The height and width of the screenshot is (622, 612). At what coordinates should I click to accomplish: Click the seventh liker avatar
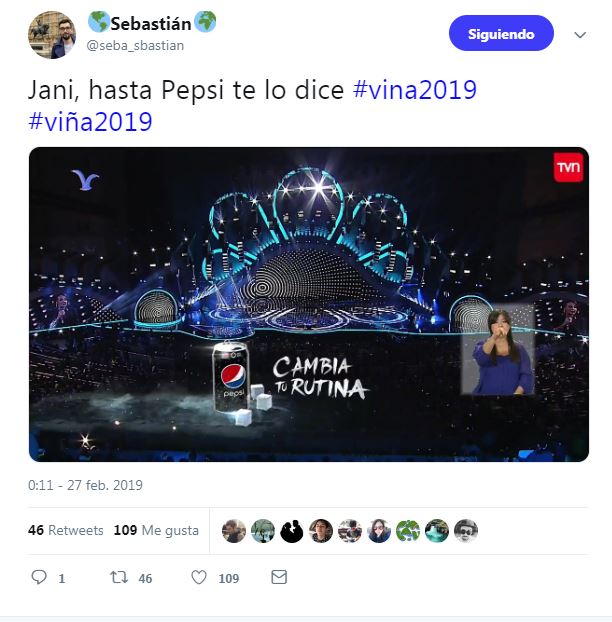pos(408,531)
